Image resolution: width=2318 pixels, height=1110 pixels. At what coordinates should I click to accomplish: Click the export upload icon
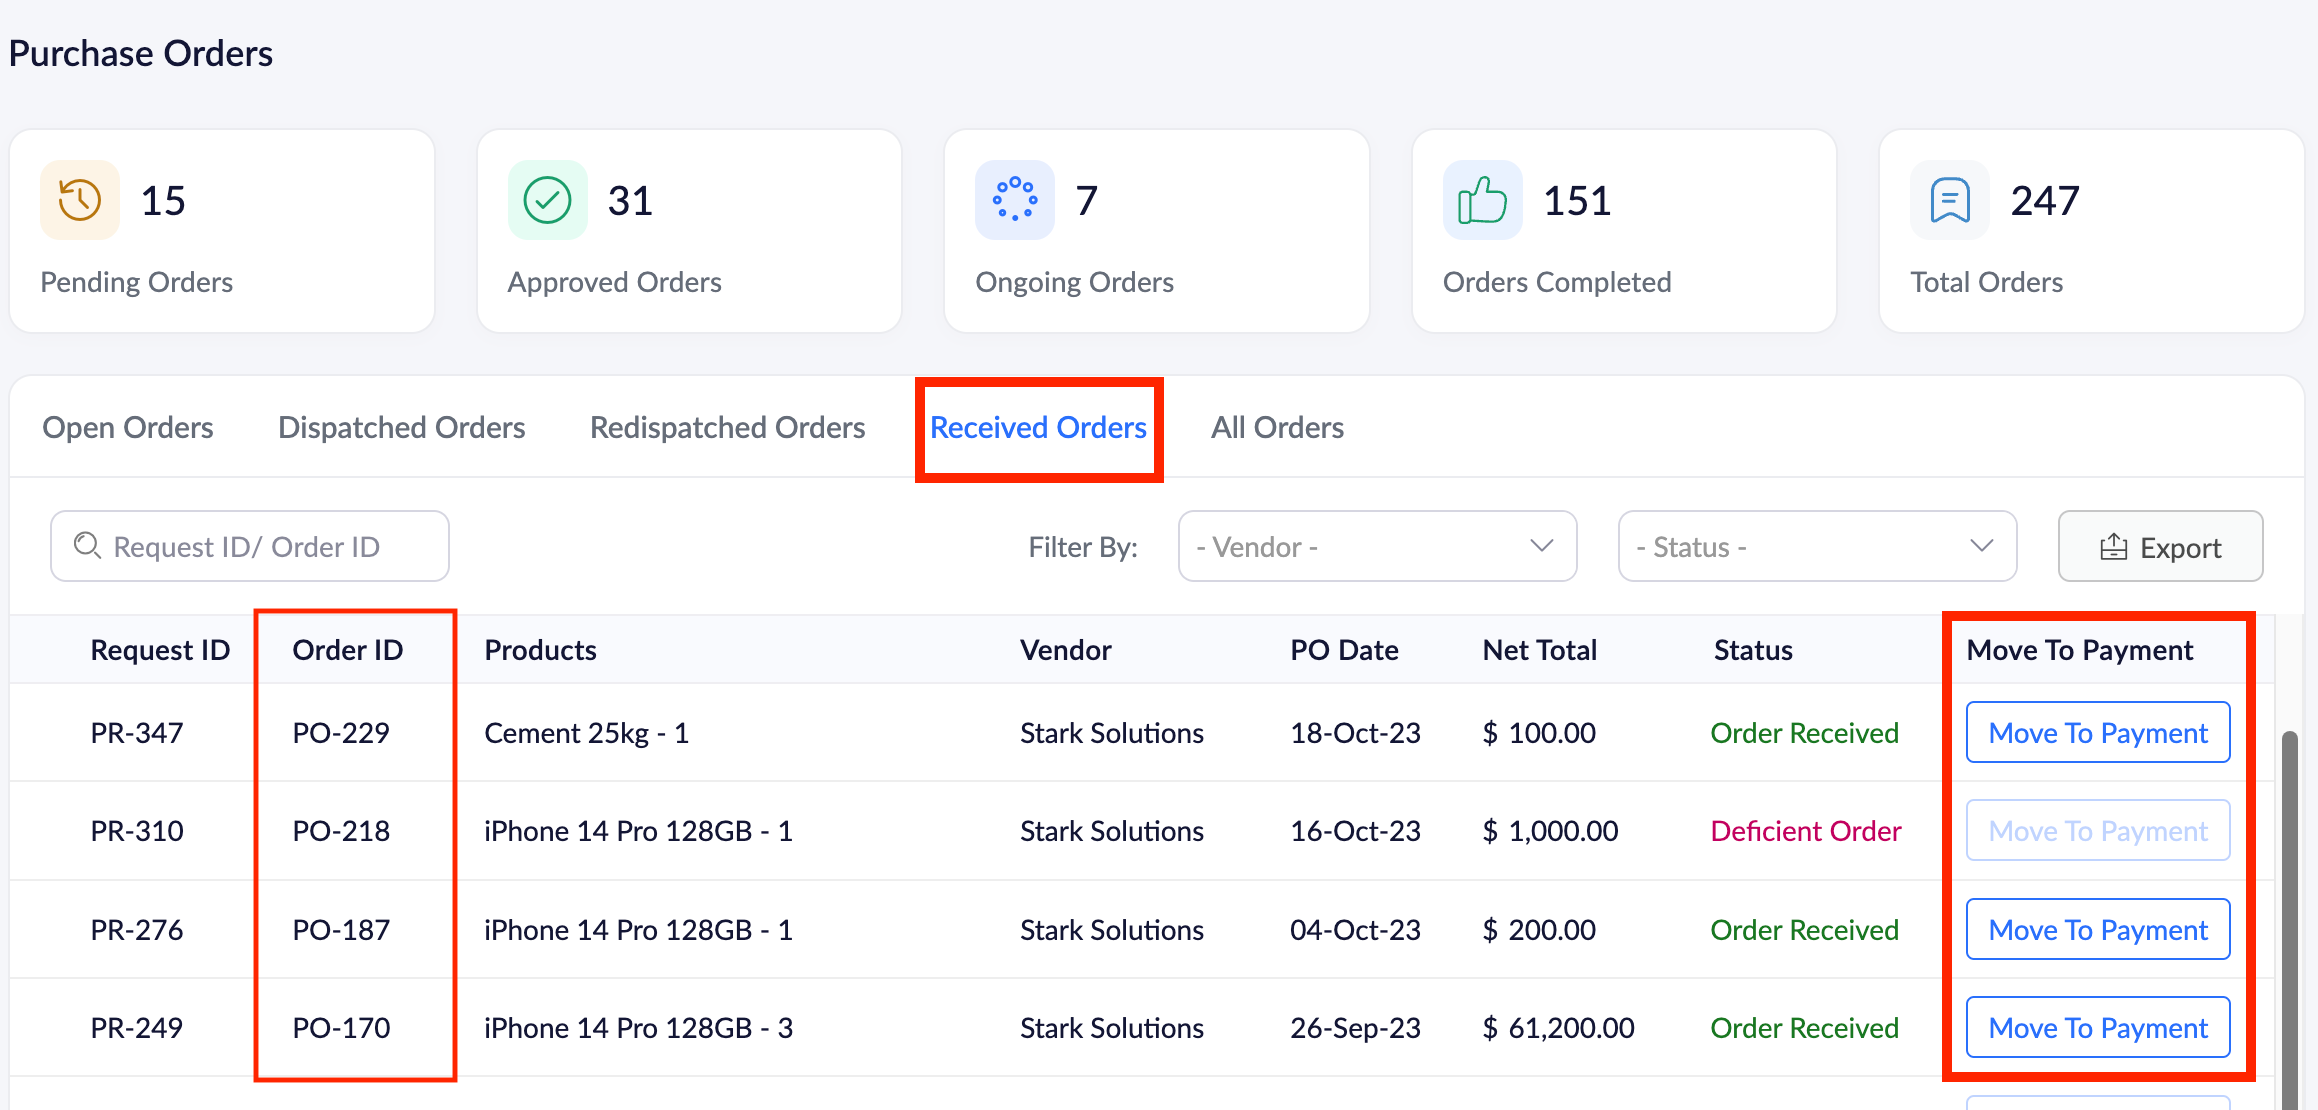(x=2113, y=547)
